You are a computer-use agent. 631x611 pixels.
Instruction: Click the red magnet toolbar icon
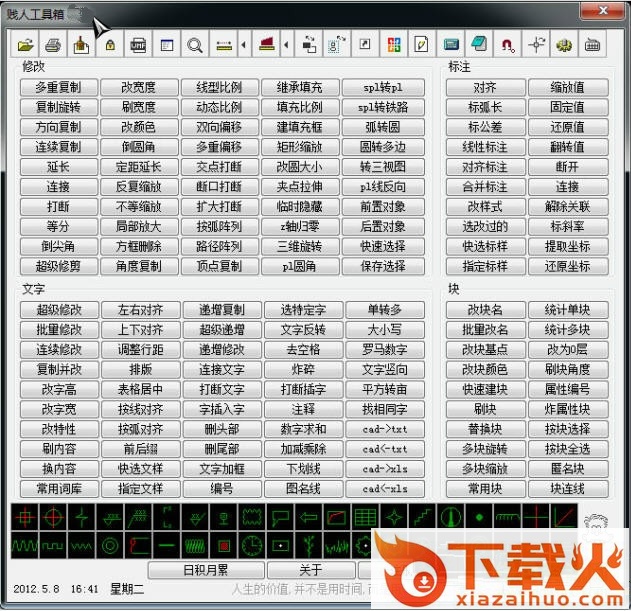(508, 45)
